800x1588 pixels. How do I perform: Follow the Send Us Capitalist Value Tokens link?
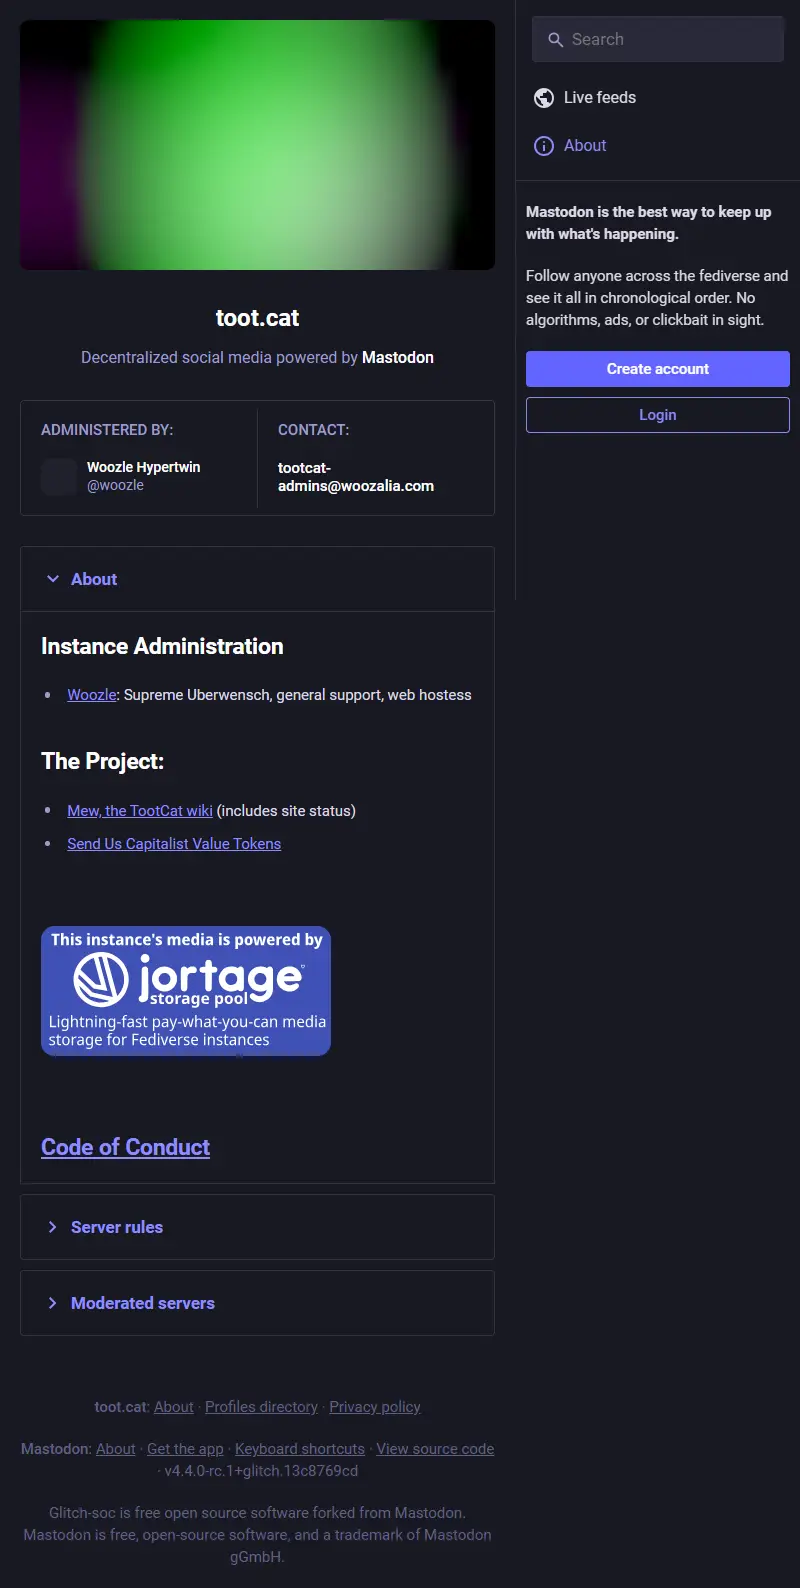[174, 844]
